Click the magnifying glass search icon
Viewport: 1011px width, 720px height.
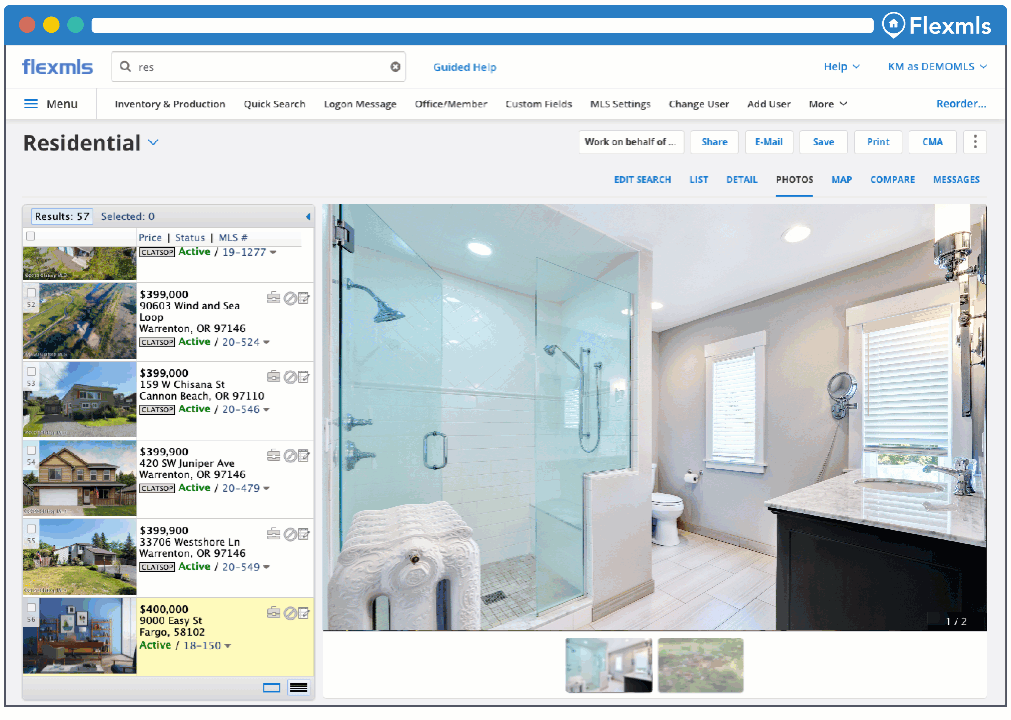125,66
